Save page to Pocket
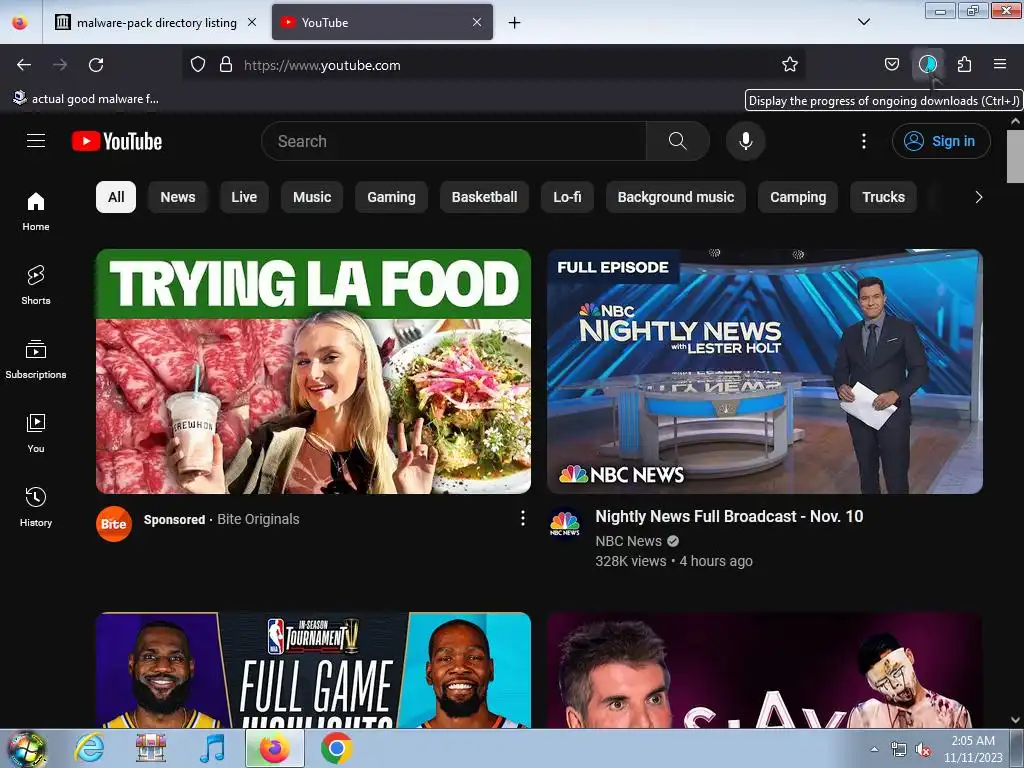 [891, 65]
